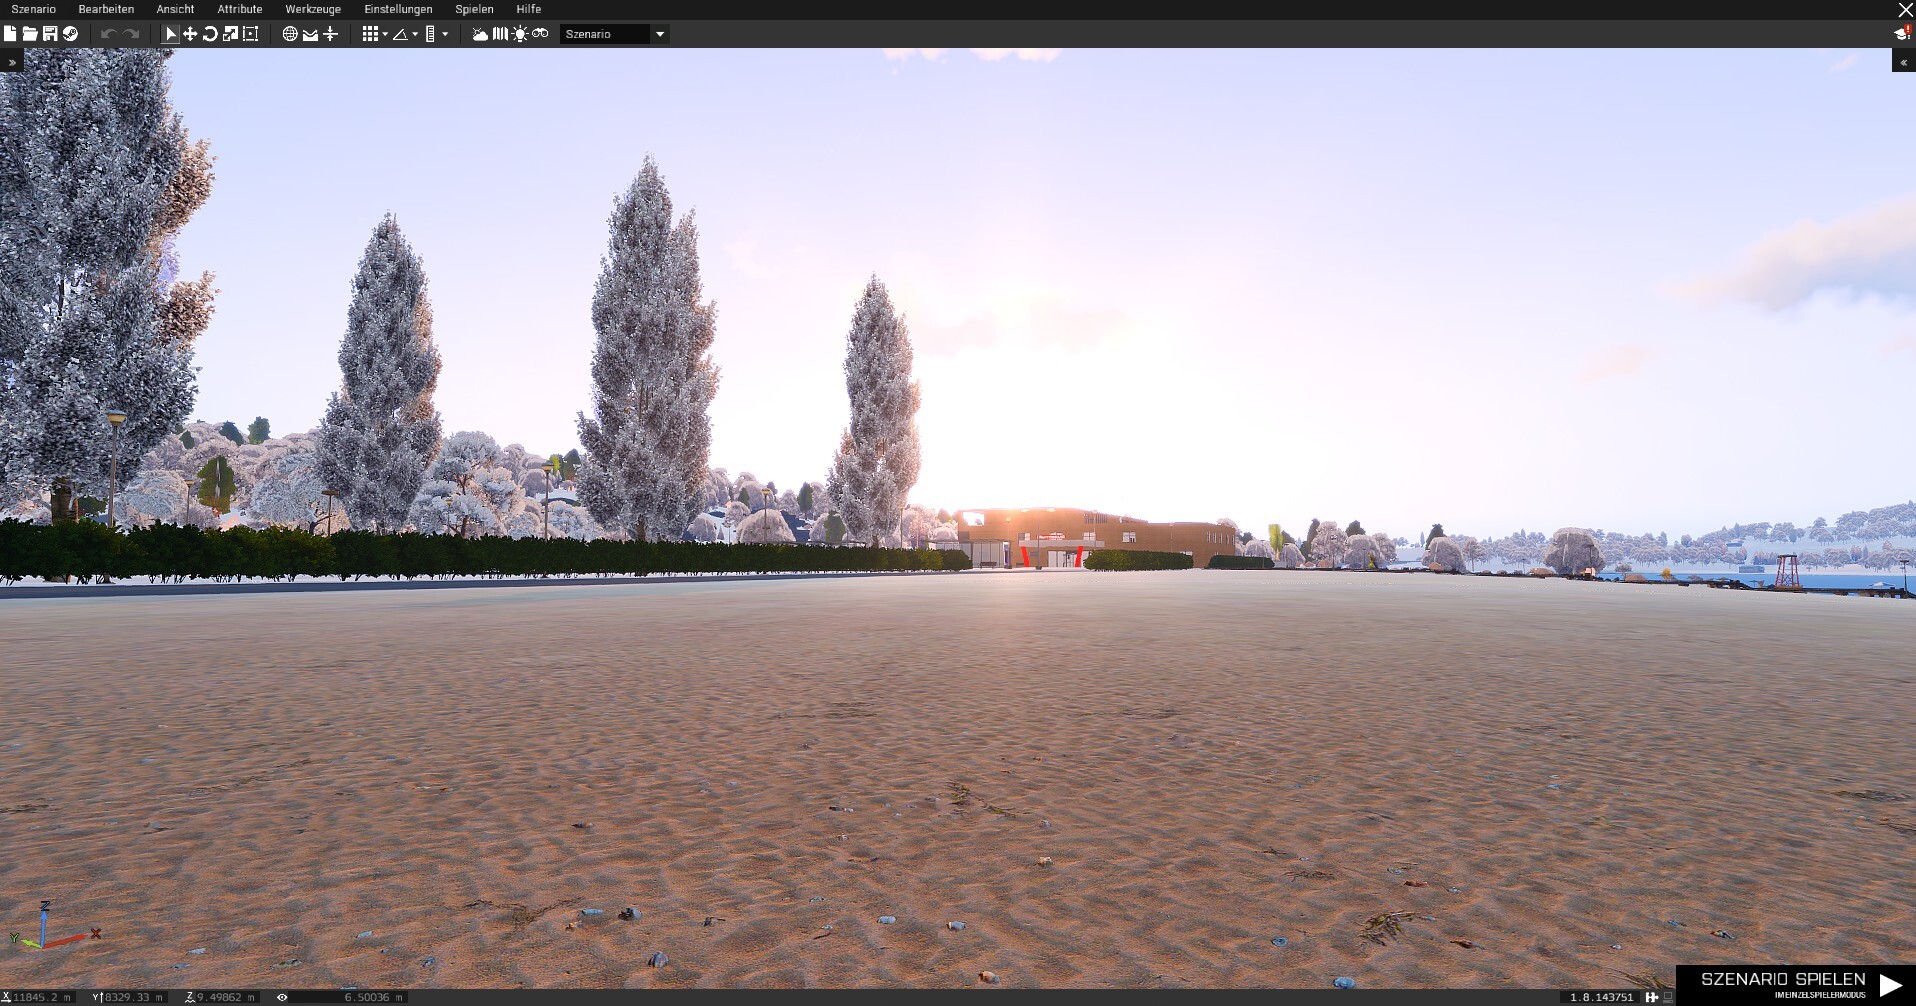Toggle the map view with globe icon
This screenshot has height=1006, width=1916.
[x=290, y=34]
